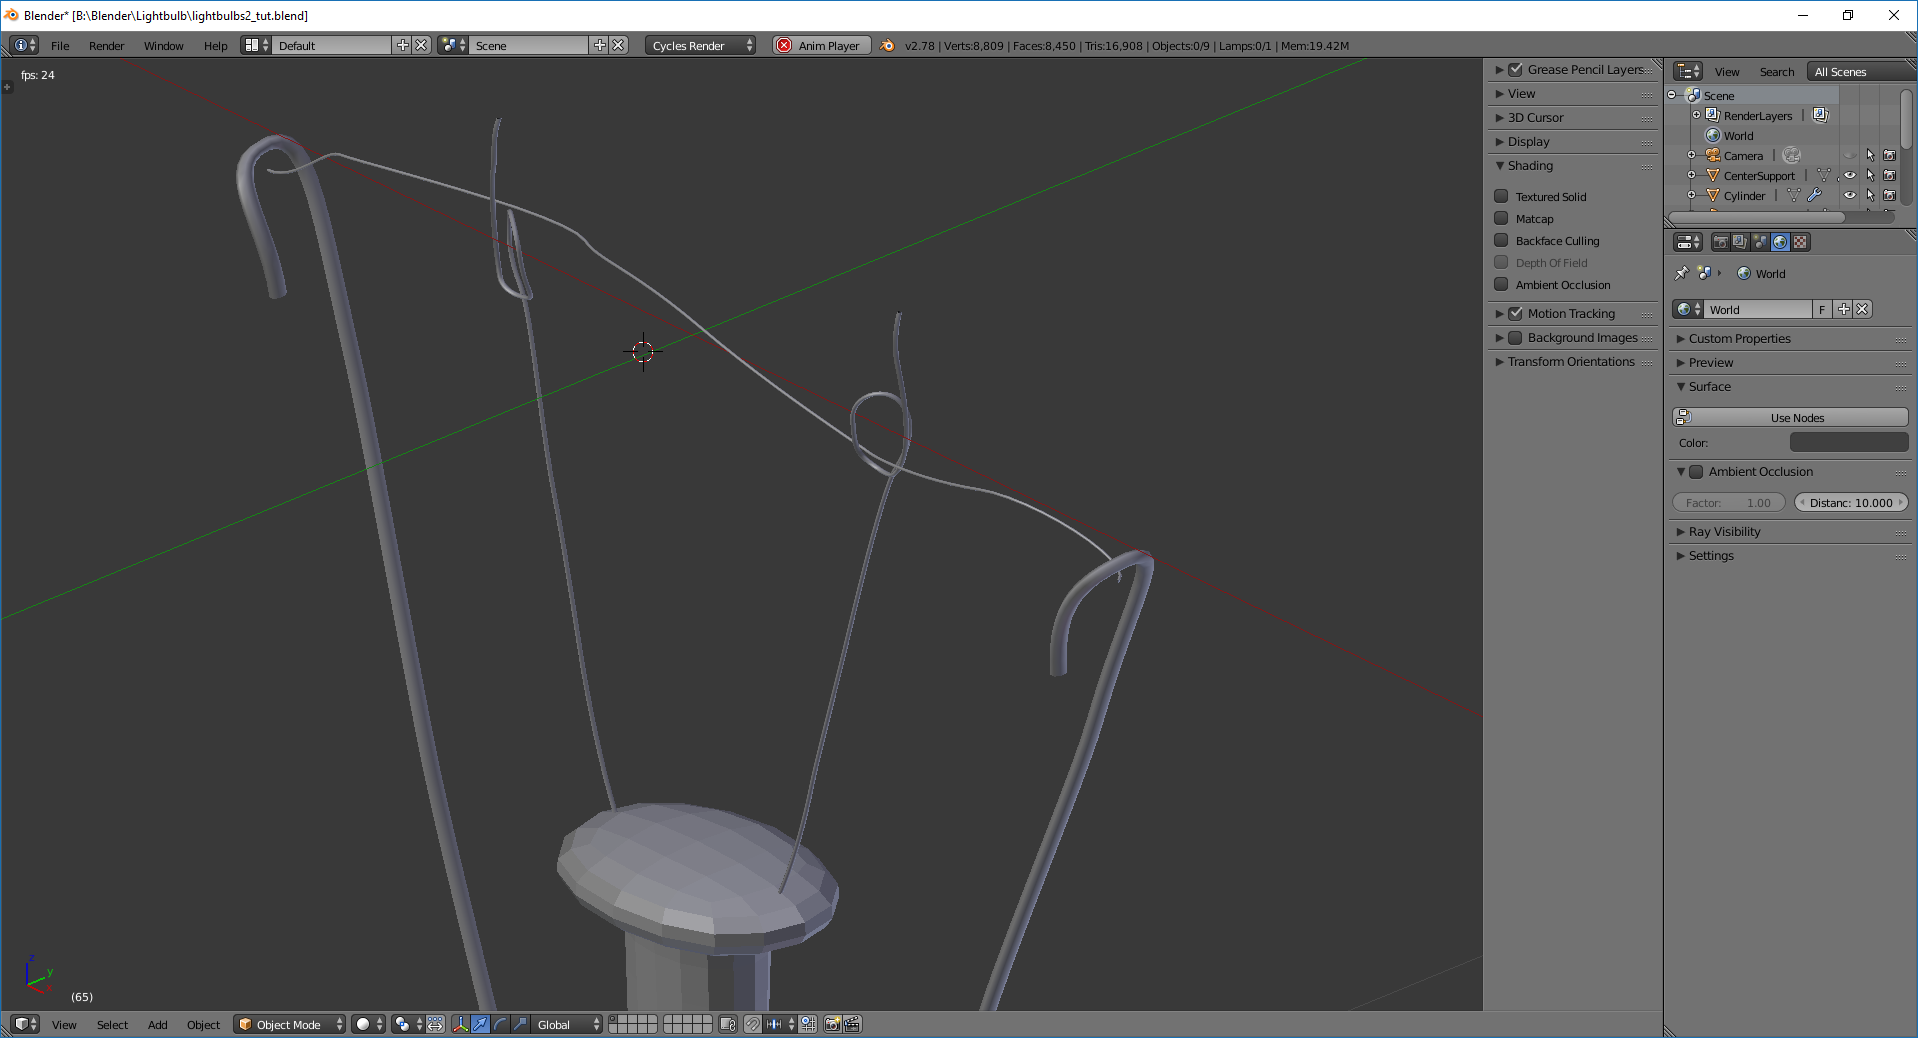Click Search in the outliner header
The image size is (1918, 1038).
(x=1776, y=71)
